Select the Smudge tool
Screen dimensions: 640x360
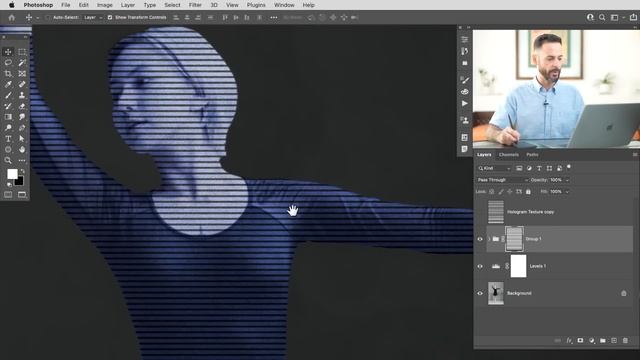point(22,117)
